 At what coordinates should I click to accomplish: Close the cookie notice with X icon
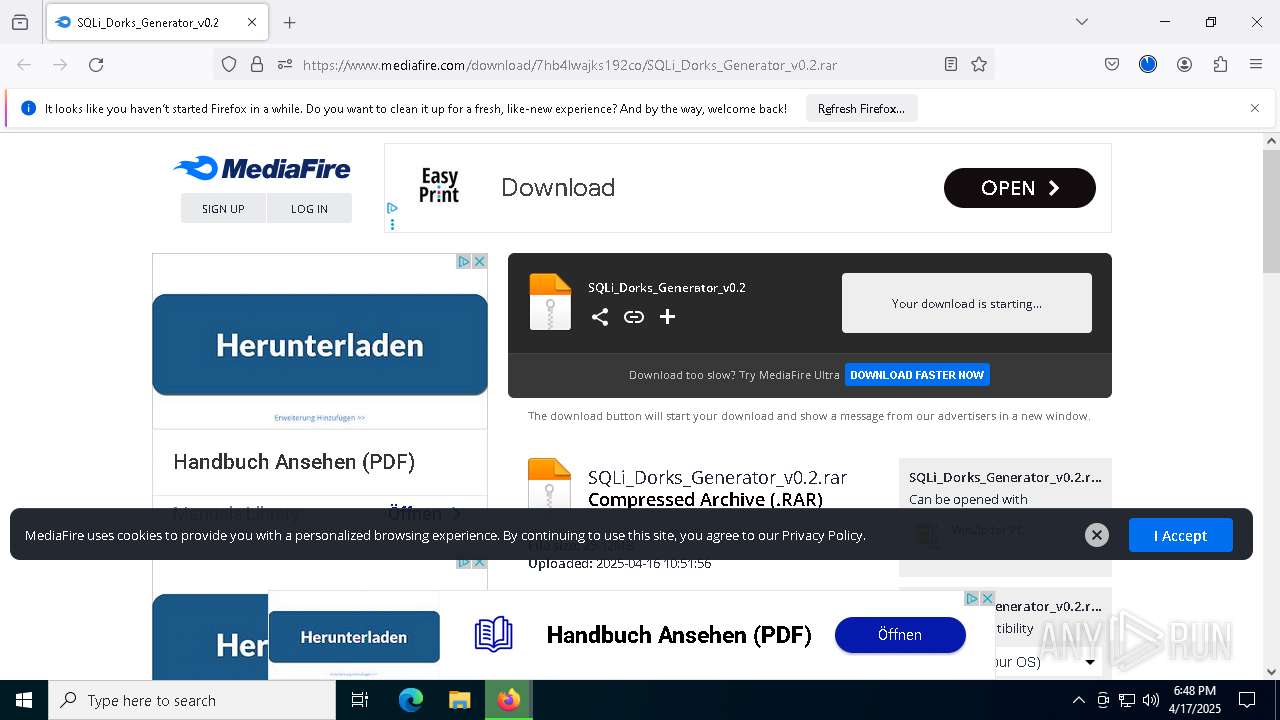click(1097, 535)
